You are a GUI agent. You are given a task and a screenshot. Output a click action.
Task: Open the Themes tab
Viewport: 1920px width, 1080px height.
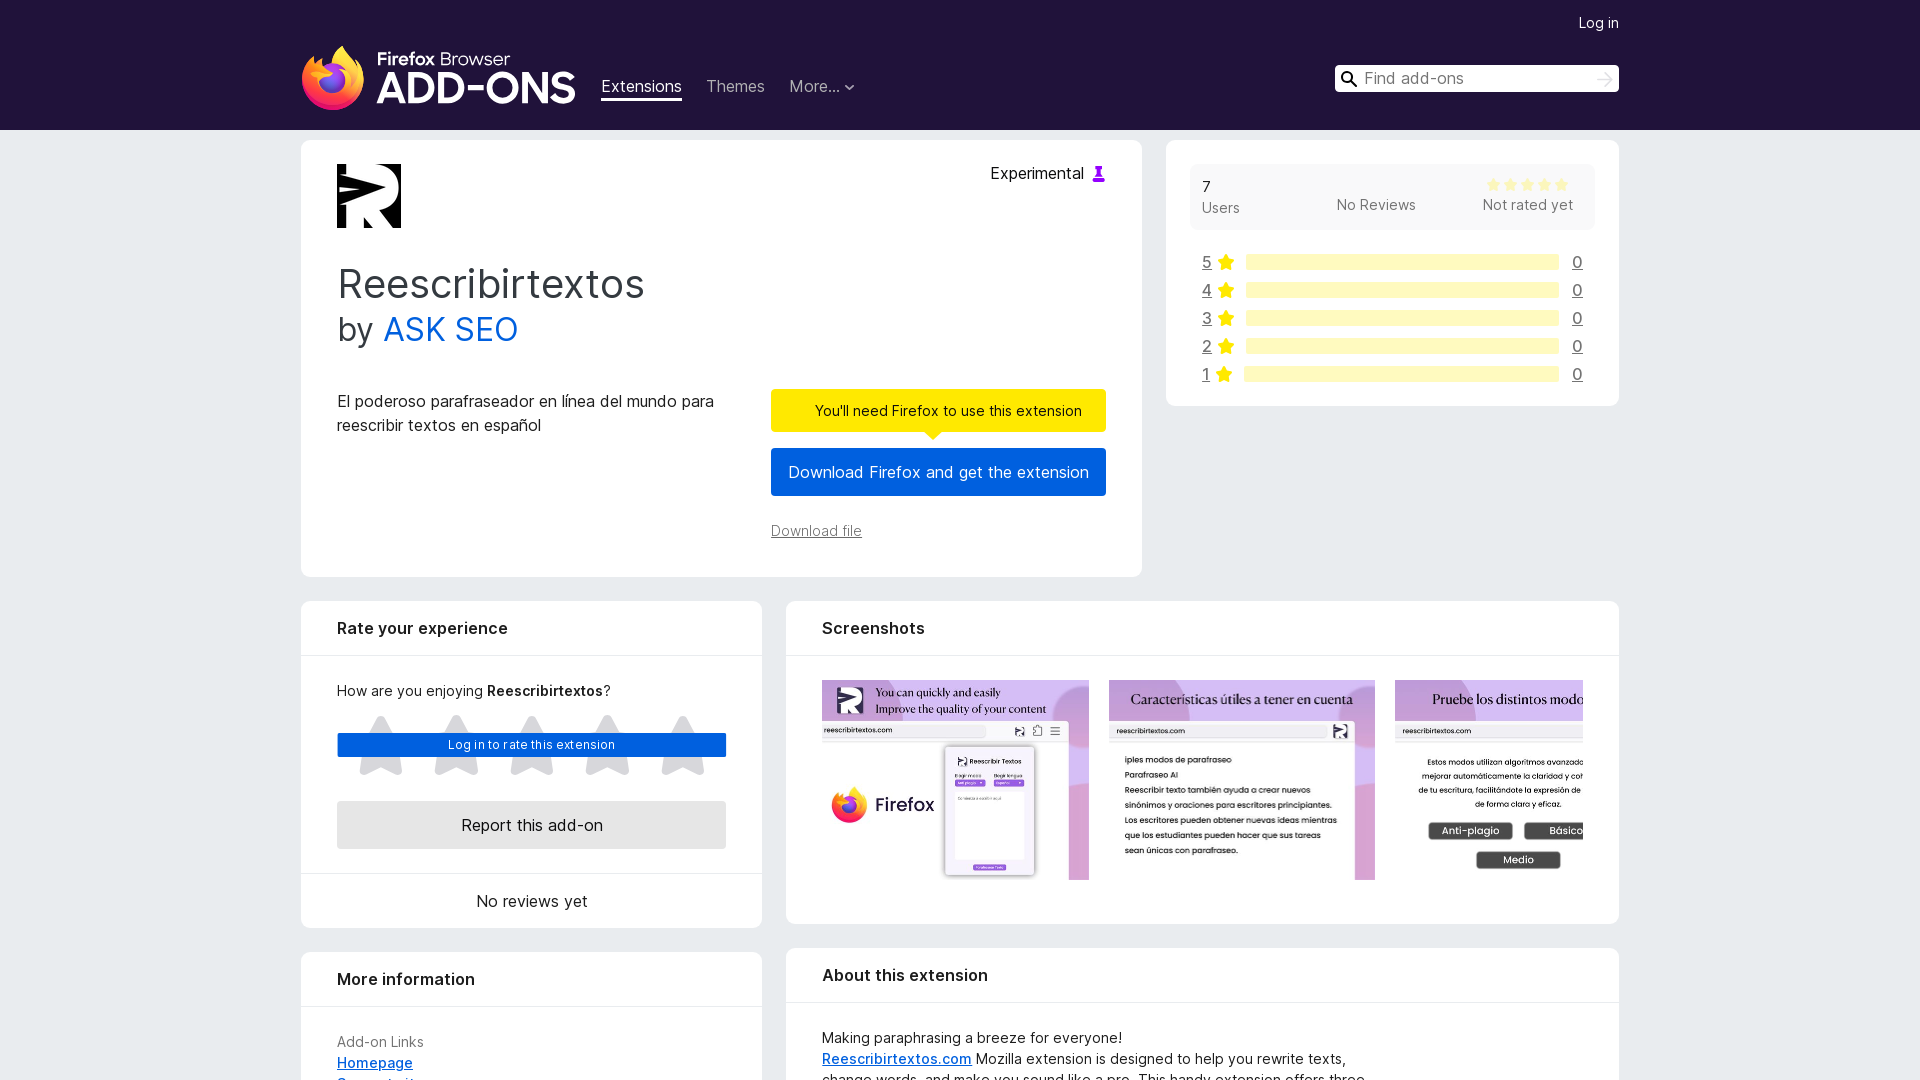(x=735, y=87)
